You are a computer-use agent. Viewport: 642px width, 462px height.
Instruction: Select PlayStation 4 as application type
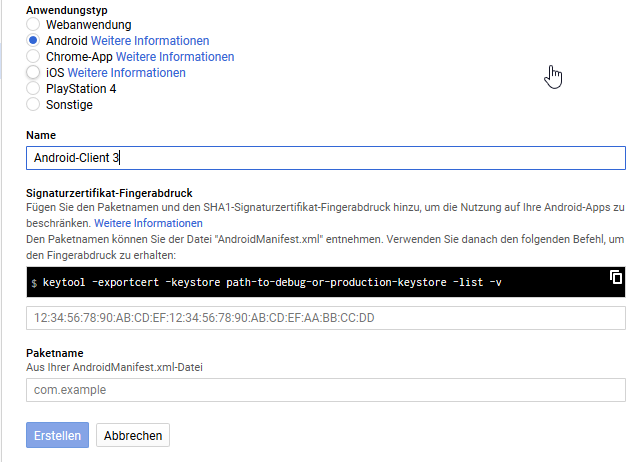[x=33, y=89]
